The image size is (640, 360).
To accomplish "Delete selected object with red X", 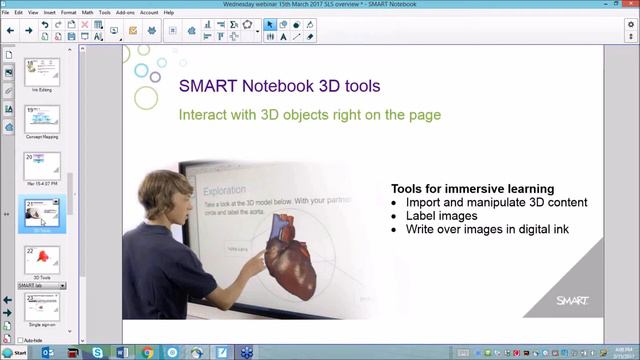I will 84,25.
